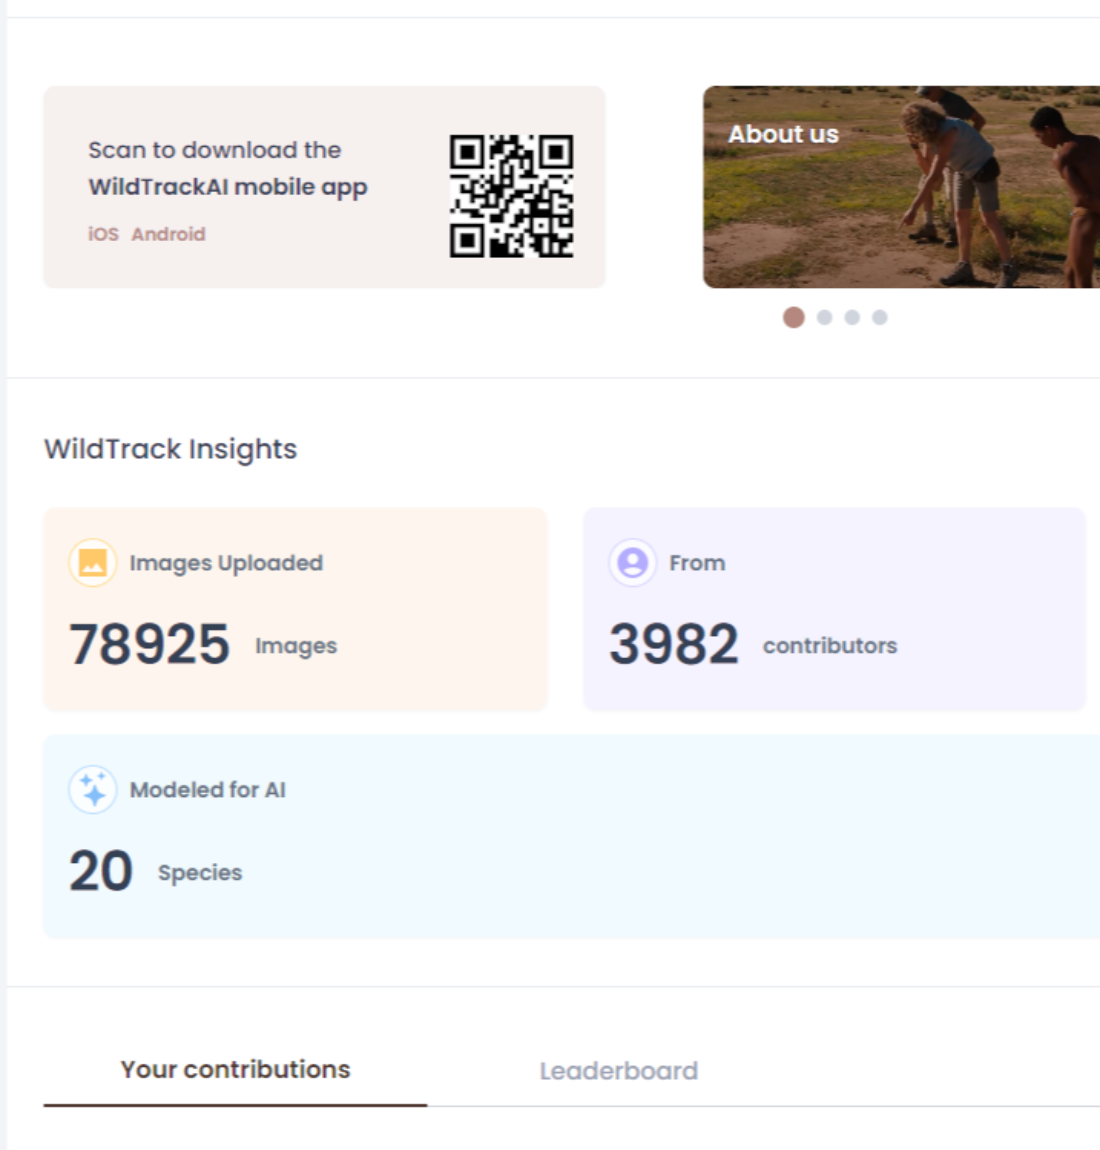
Task: Switch to the Leaderboard tab
Action: point(619,1072)
